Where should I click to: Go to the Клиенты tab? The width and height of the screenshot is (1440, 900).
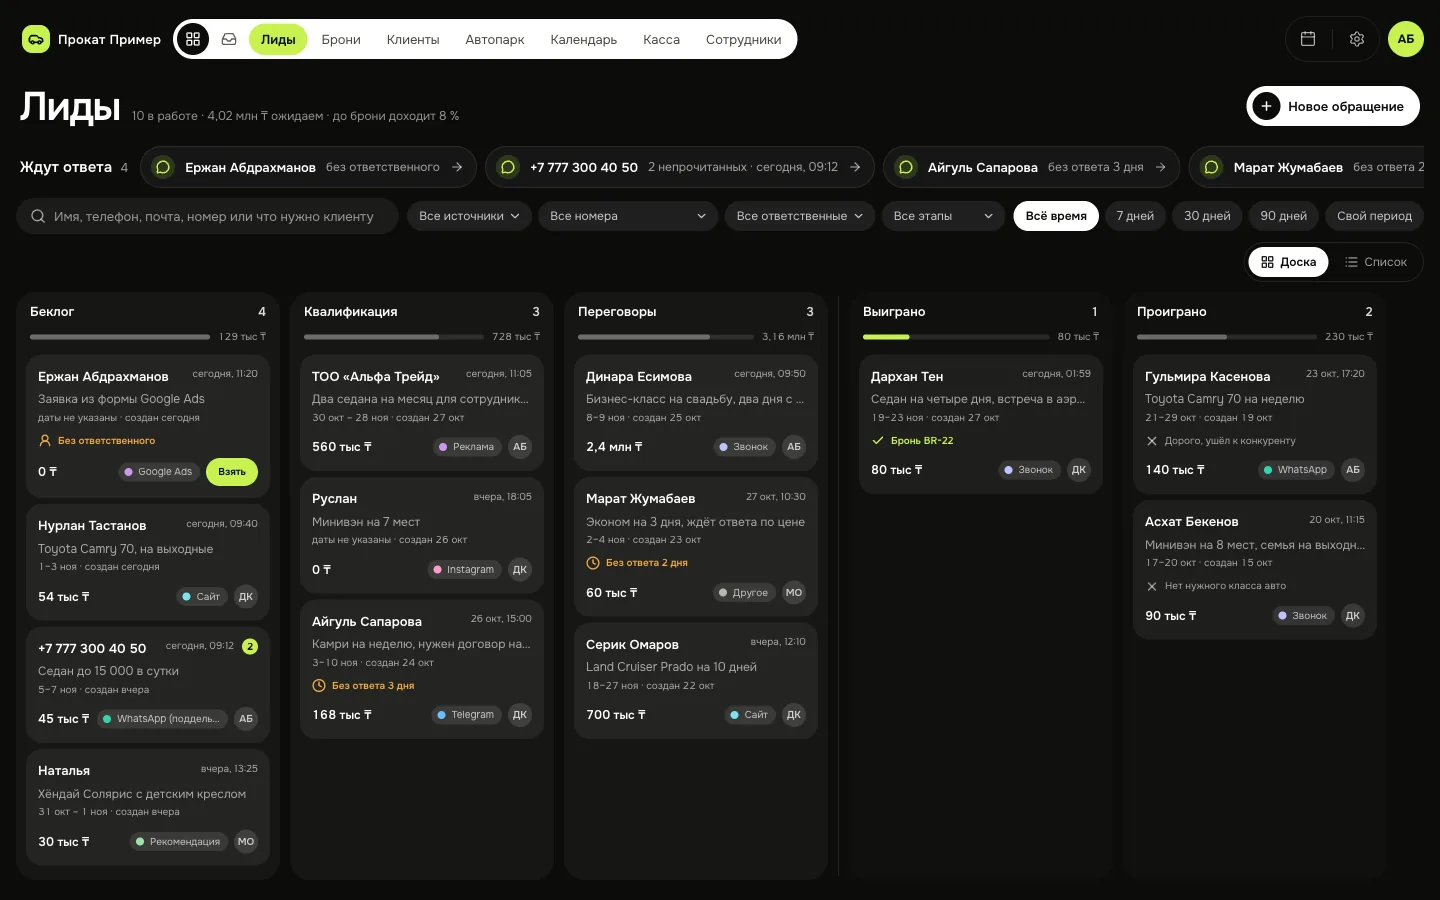[413, 39]
